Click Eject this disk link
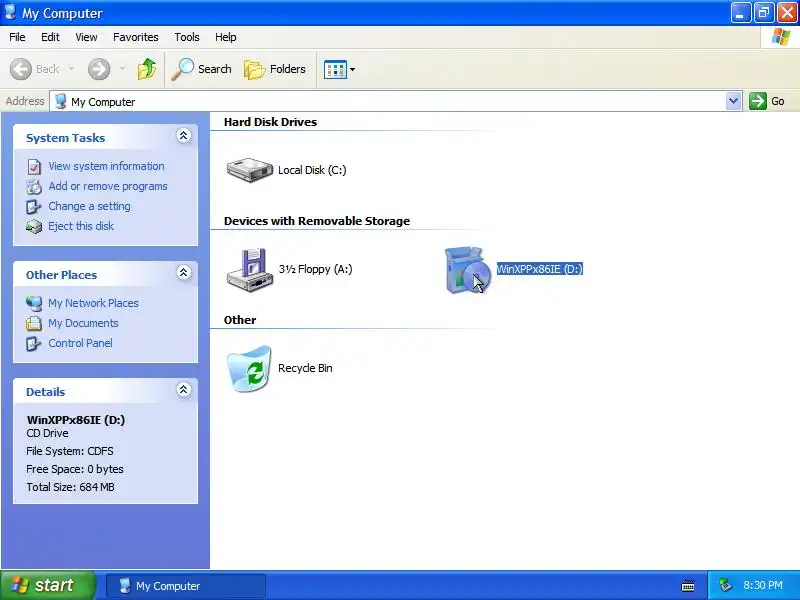 tap(81, 226)
